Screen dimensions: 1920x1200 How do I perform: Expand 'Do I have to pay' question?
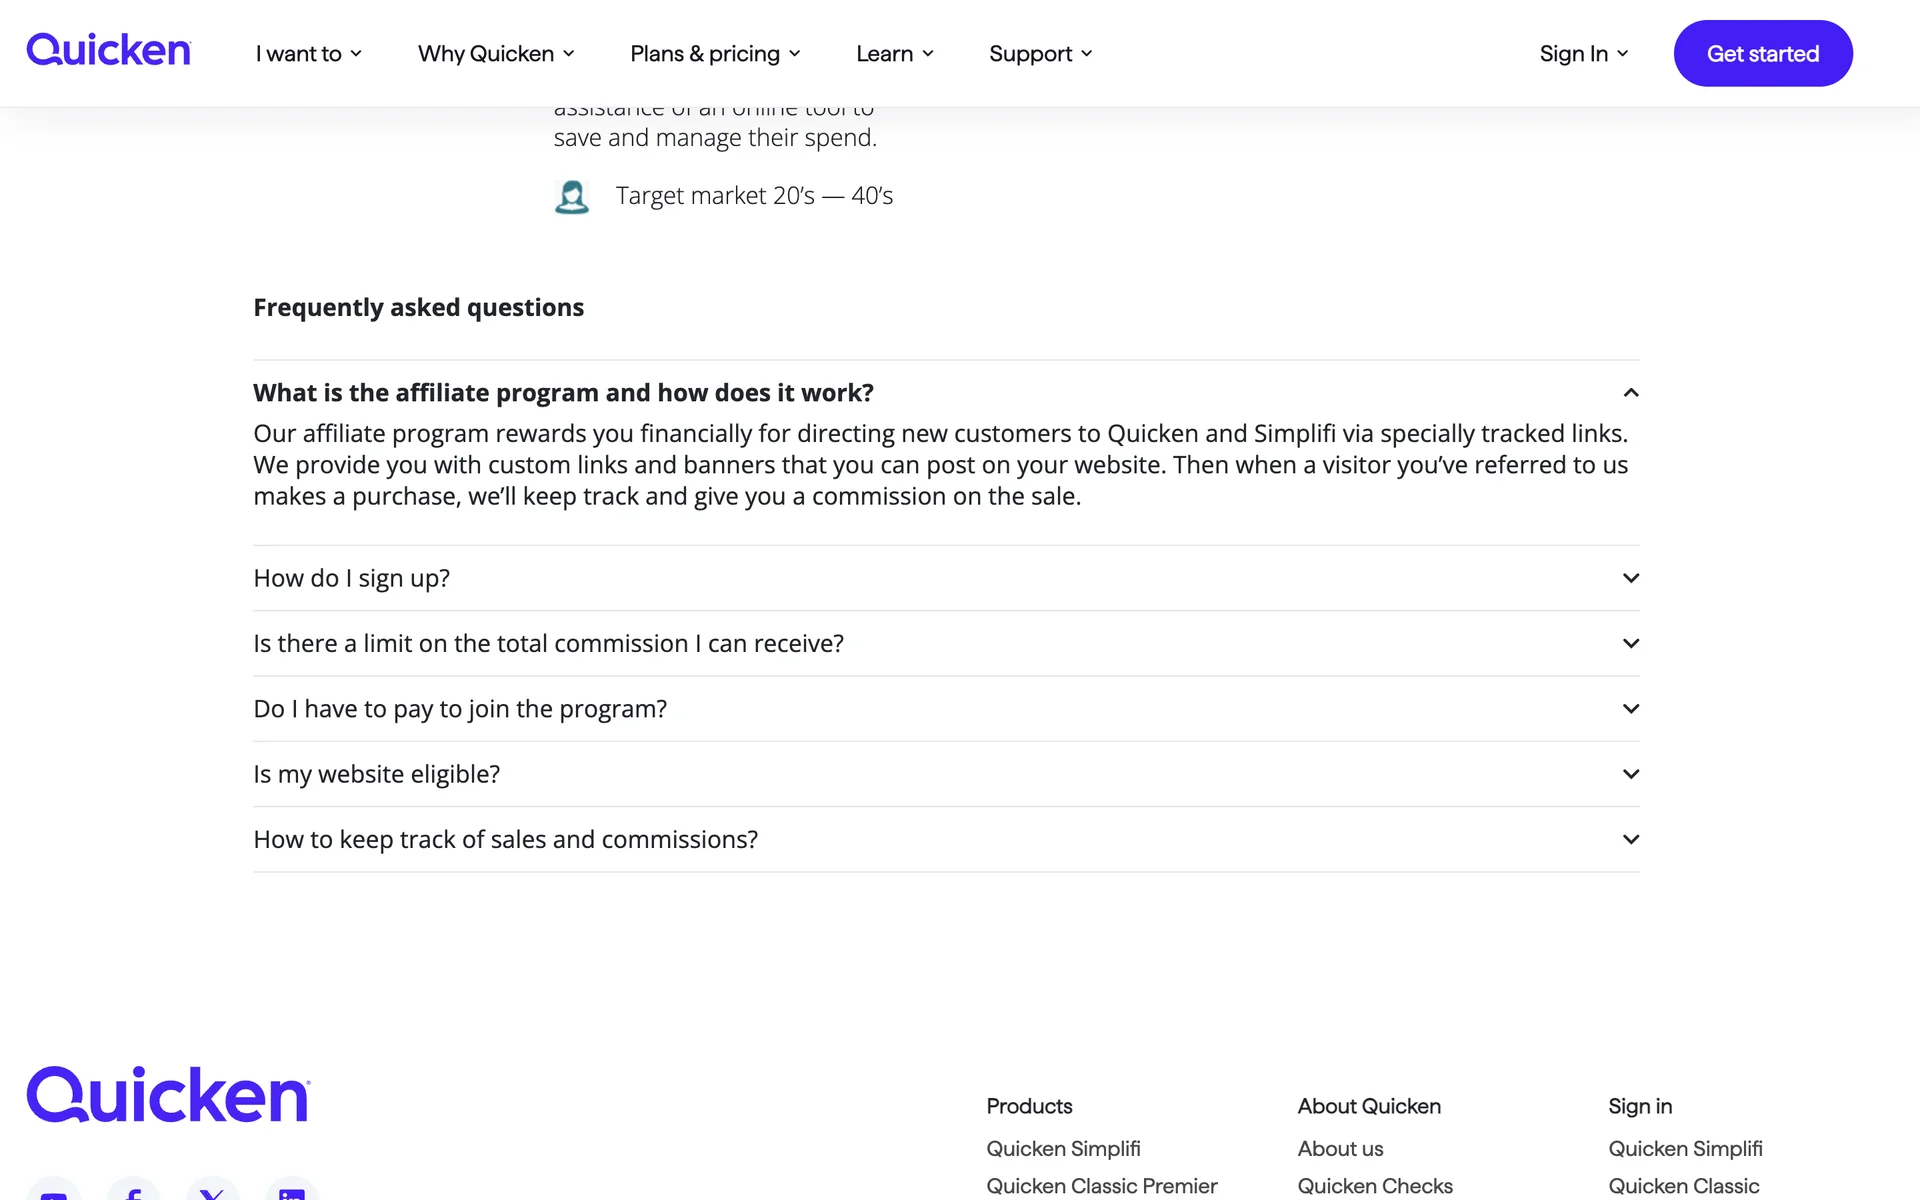pos(1630,709)
